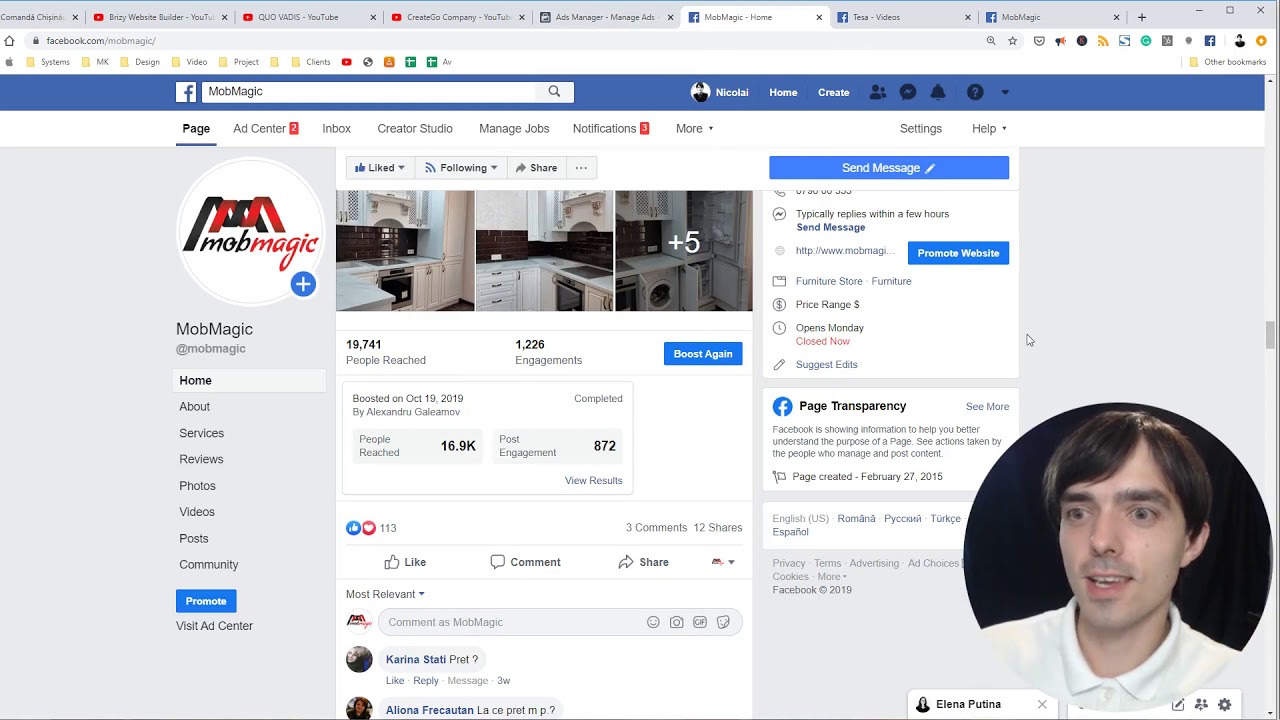This screenshot has width=1280, height=720.
Task: Open the Messenger icon in header
Action: point(908,92)
